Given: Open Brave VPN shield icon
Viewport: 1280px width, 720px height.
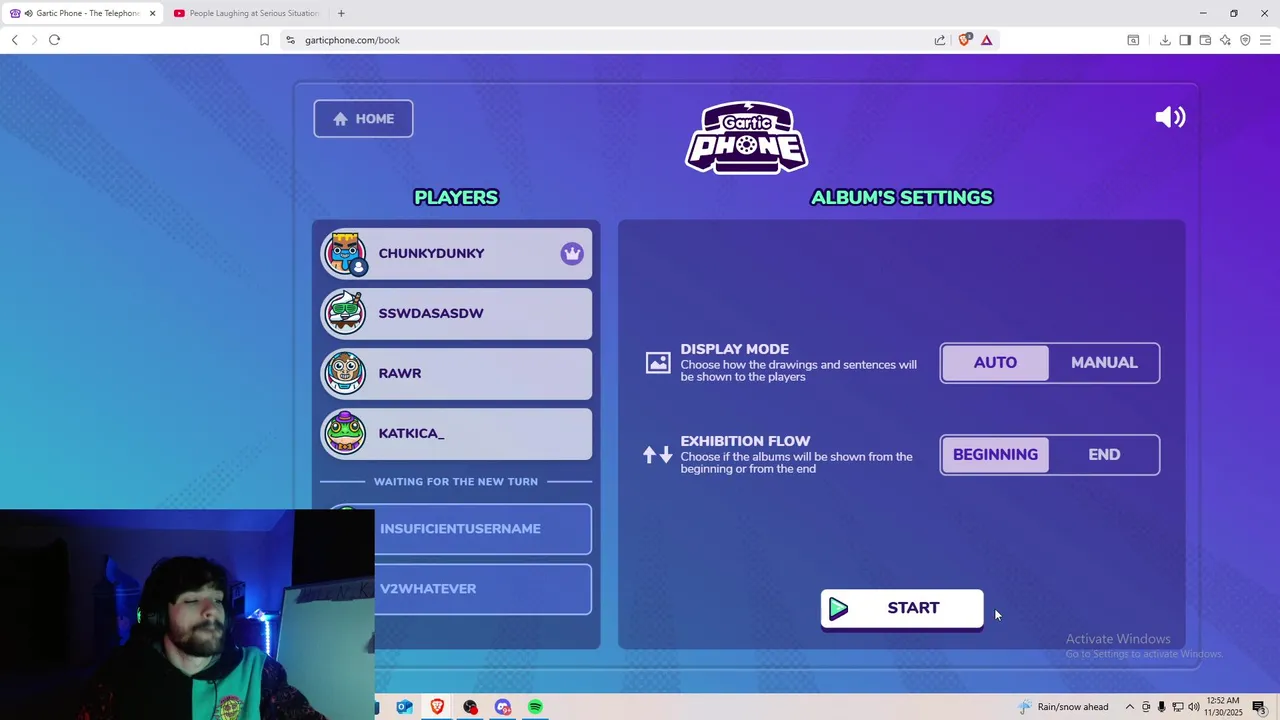Looking at the screenshot, I should click(1245, 40).
